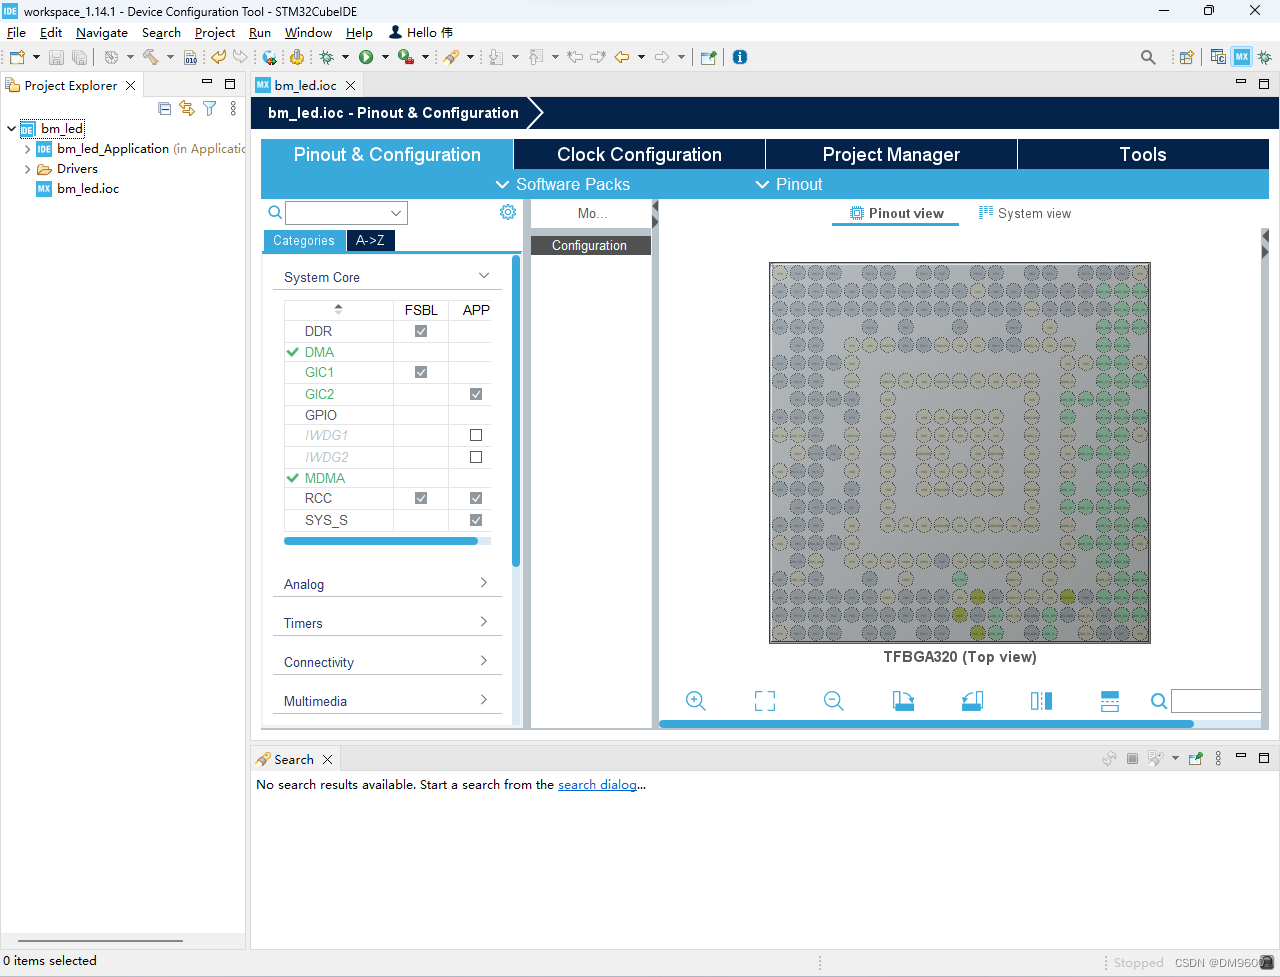Click the Configuration header button
1280x977 pixels.
(590, 245)
